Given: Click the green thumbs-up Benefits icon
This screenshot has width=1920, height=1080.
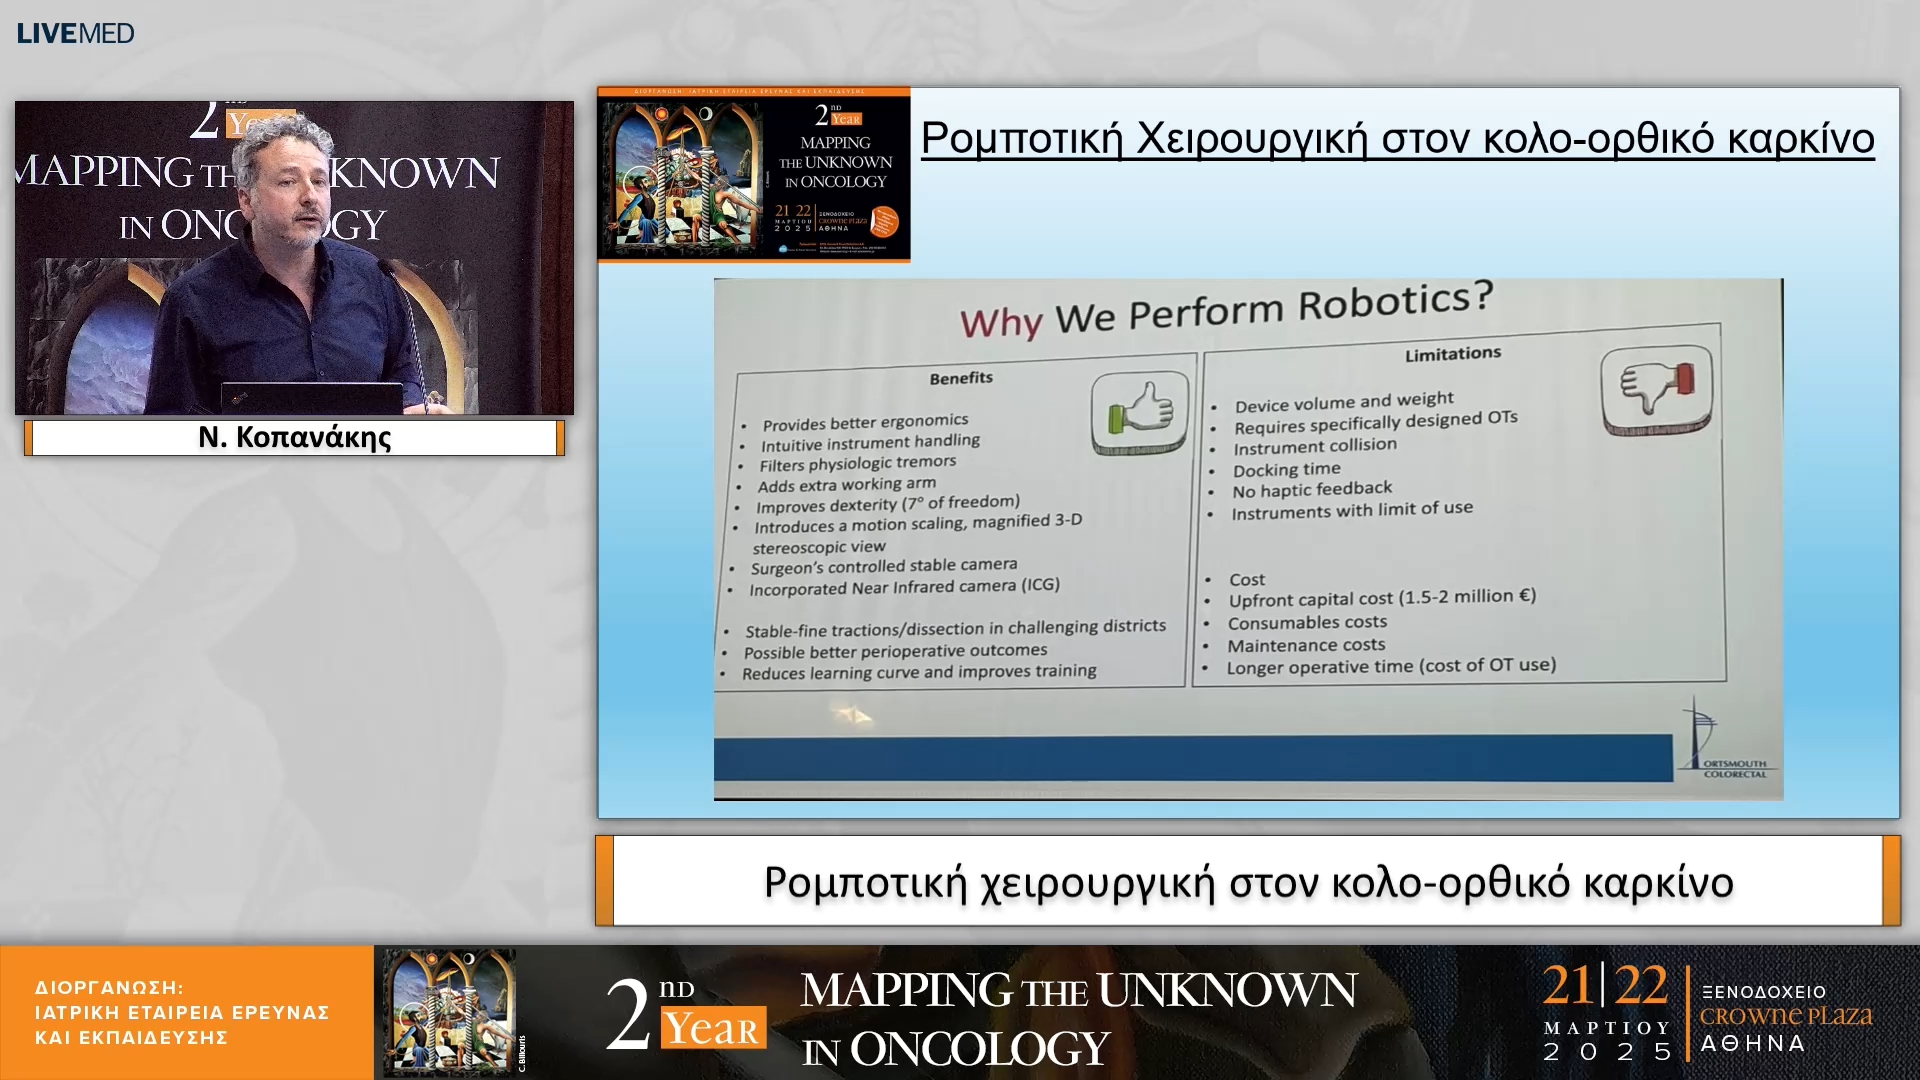Looking at the screenshot, I should tap(1140, 412).
